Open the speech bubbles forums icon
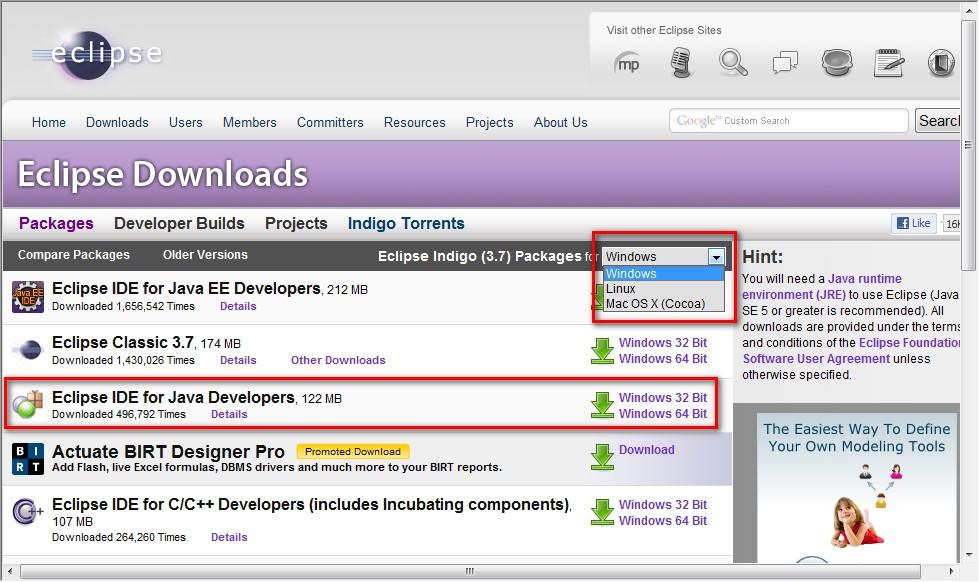Screen dimensions: 979x582 [x=785, y=63]
